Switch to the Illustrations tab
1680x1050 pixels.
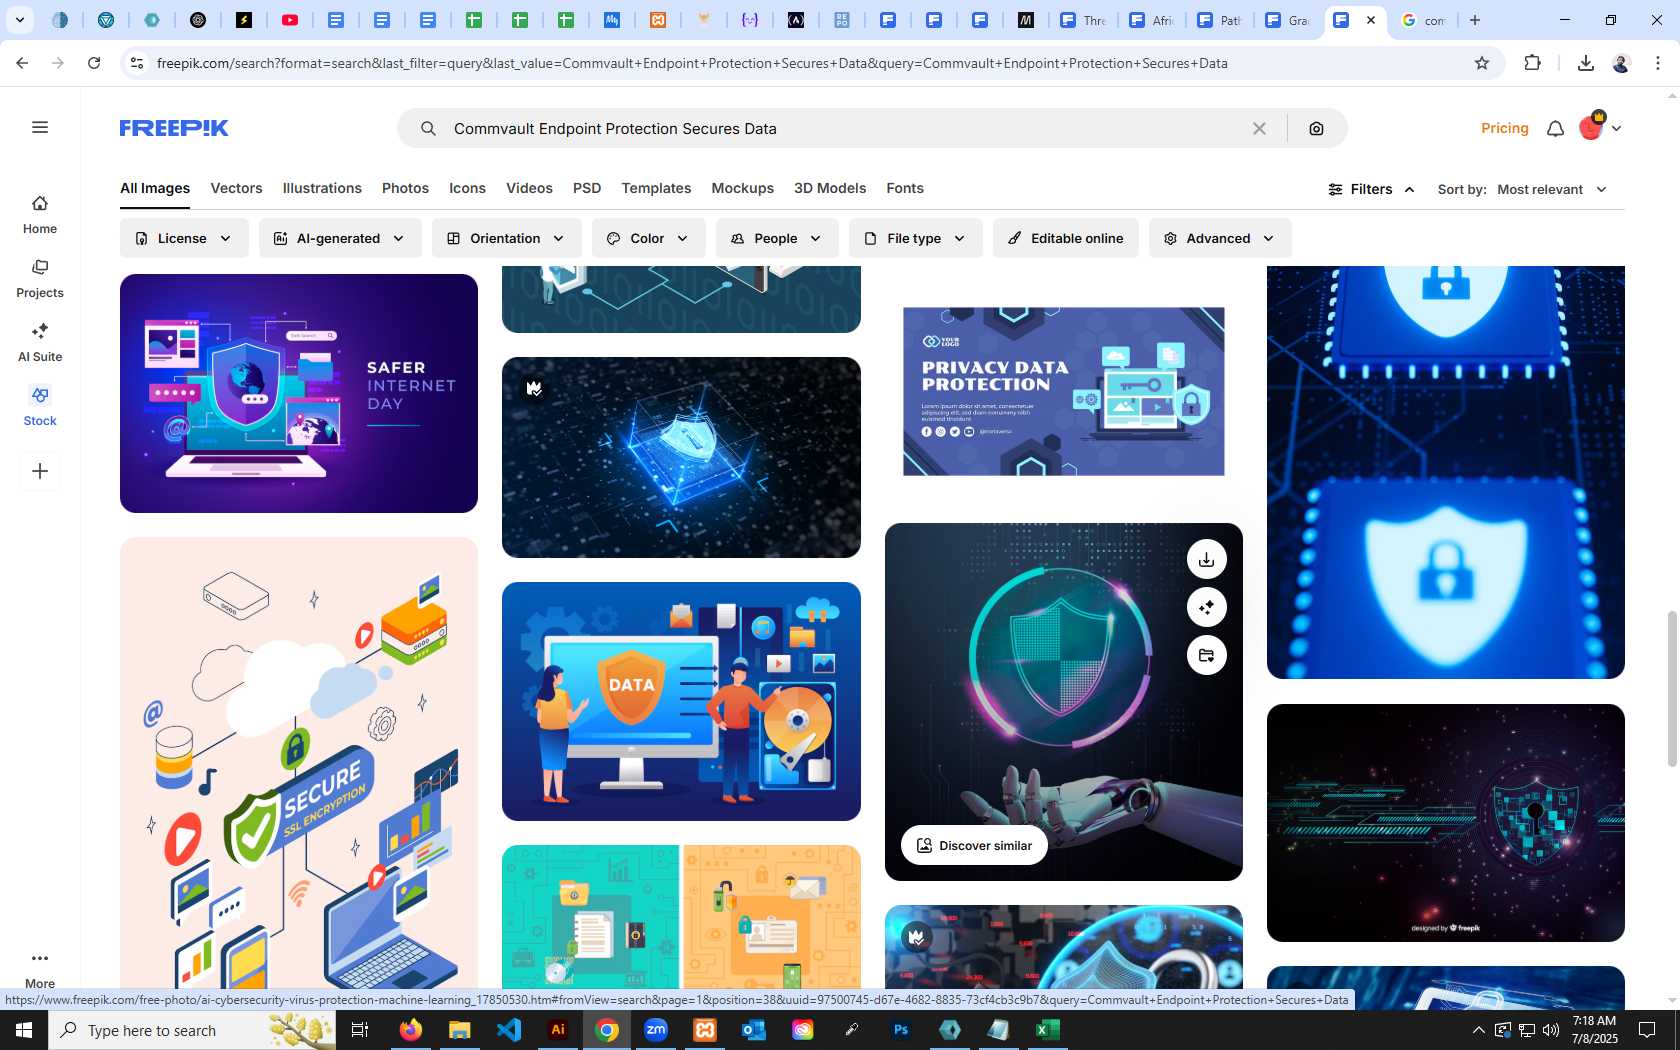[322, 188]
